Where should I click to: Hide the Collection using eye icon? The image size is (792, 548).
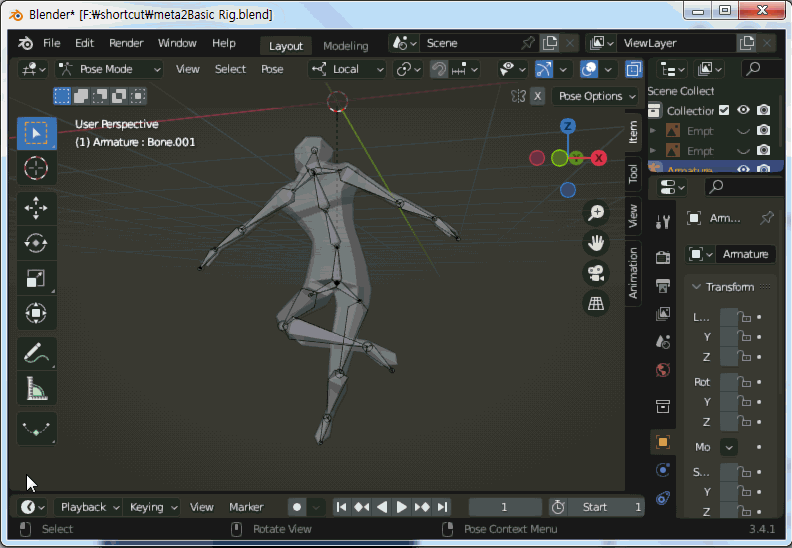point(744,110)
